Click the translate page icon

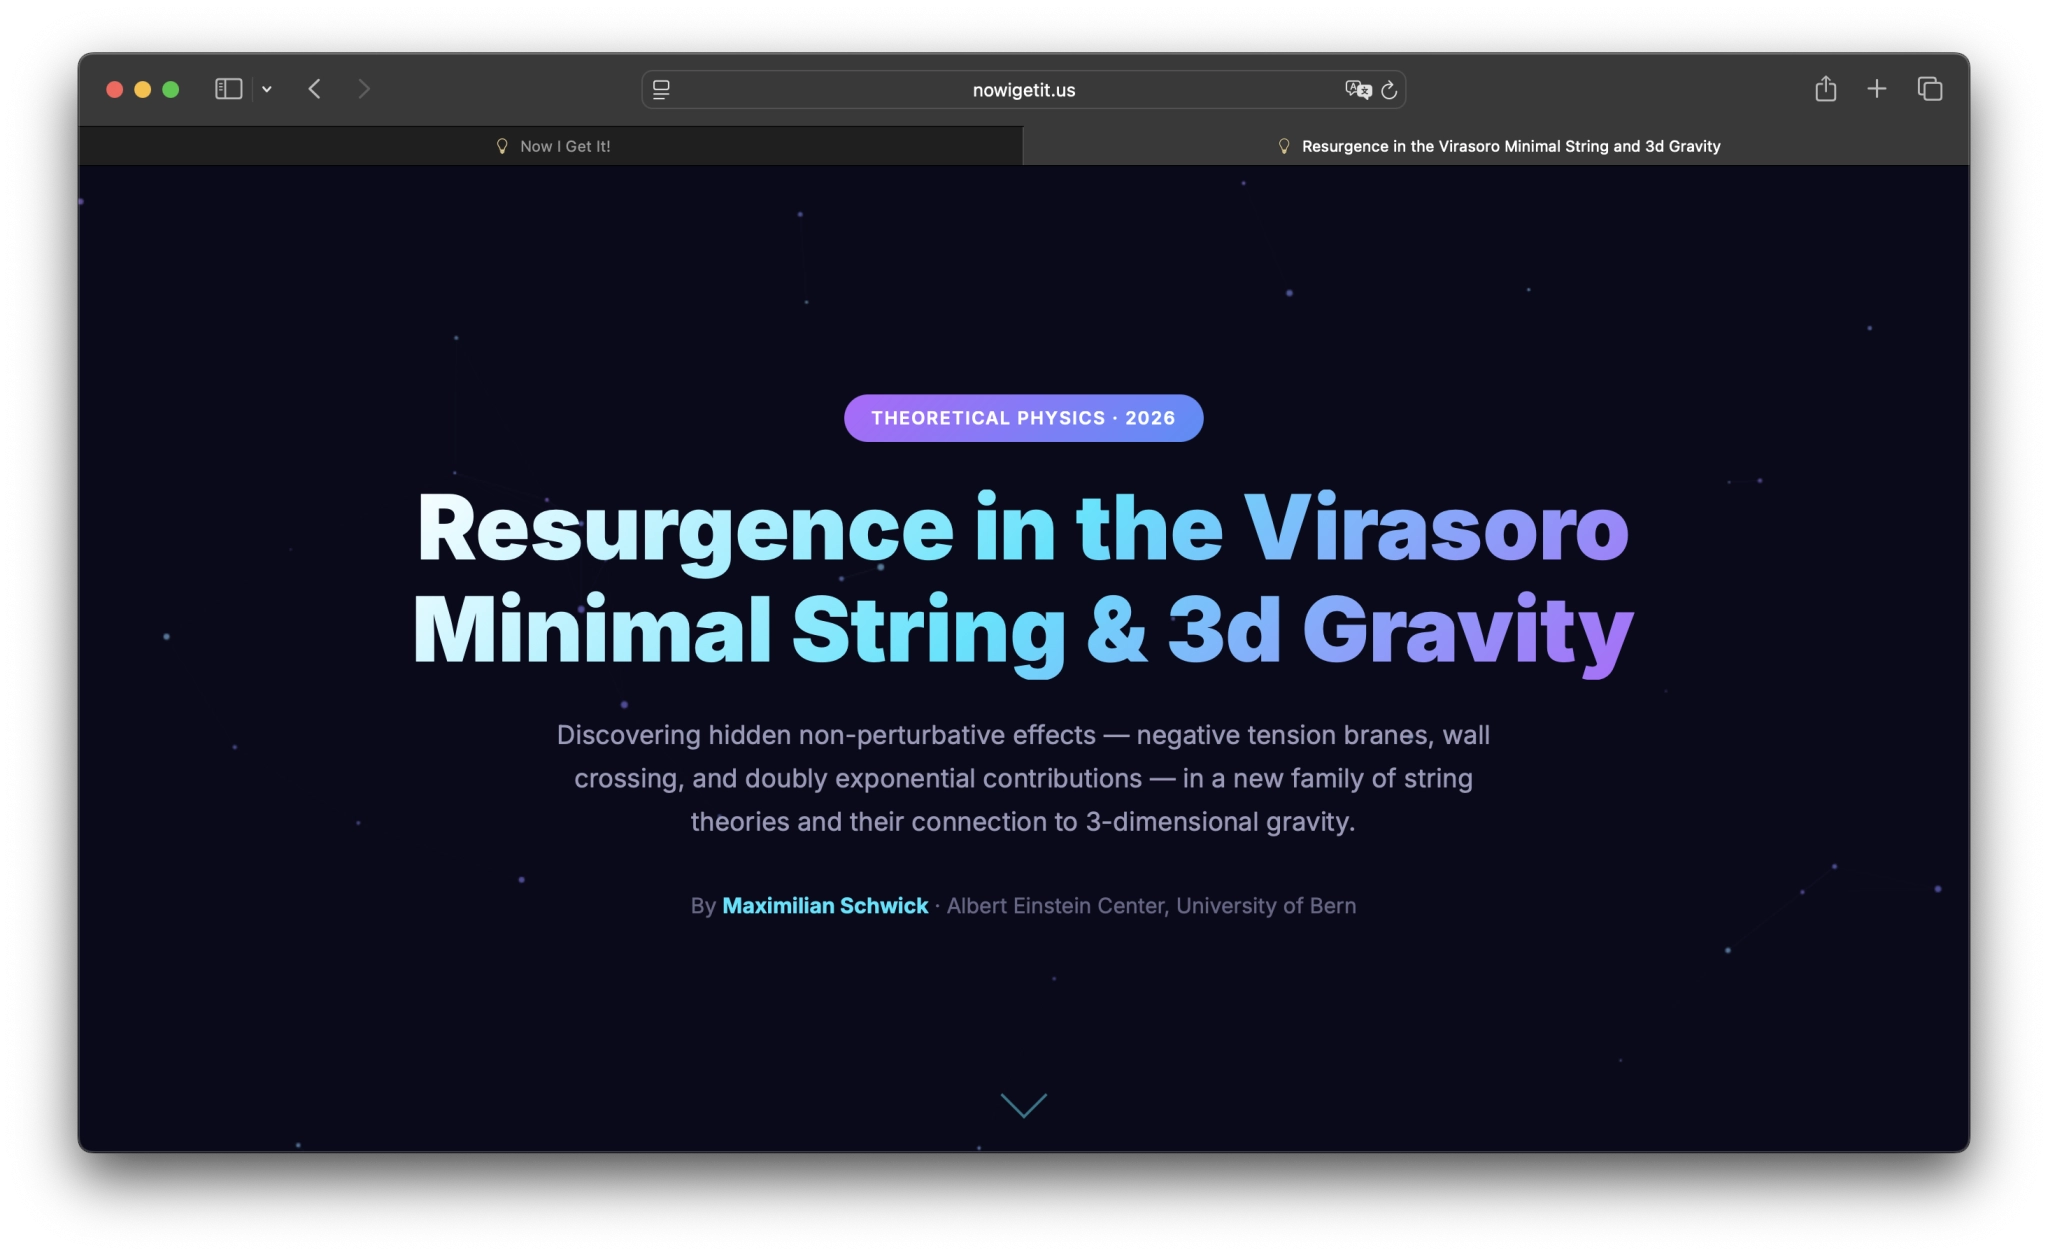[x=1357, y=89]
